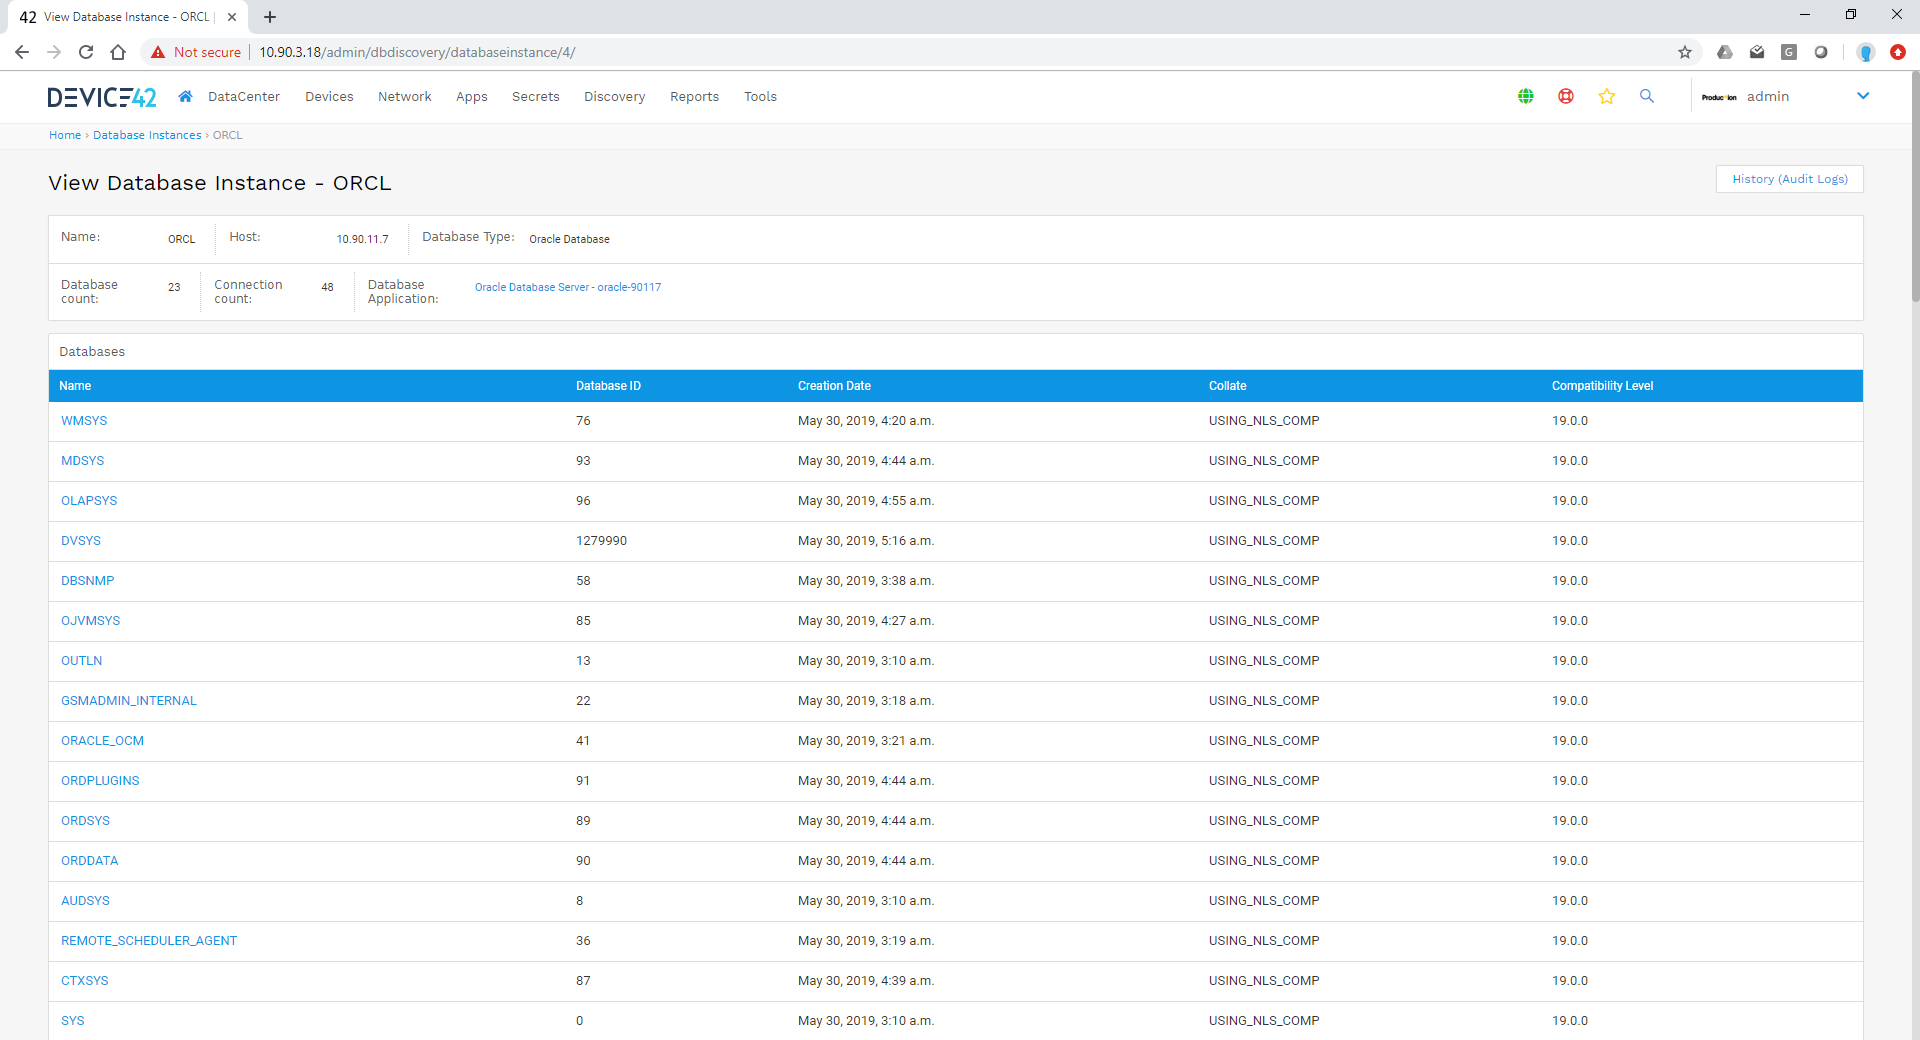1920x1040 pixels.
Task: Open the favorites star in Device42 header
Action: coord(1607,96)
